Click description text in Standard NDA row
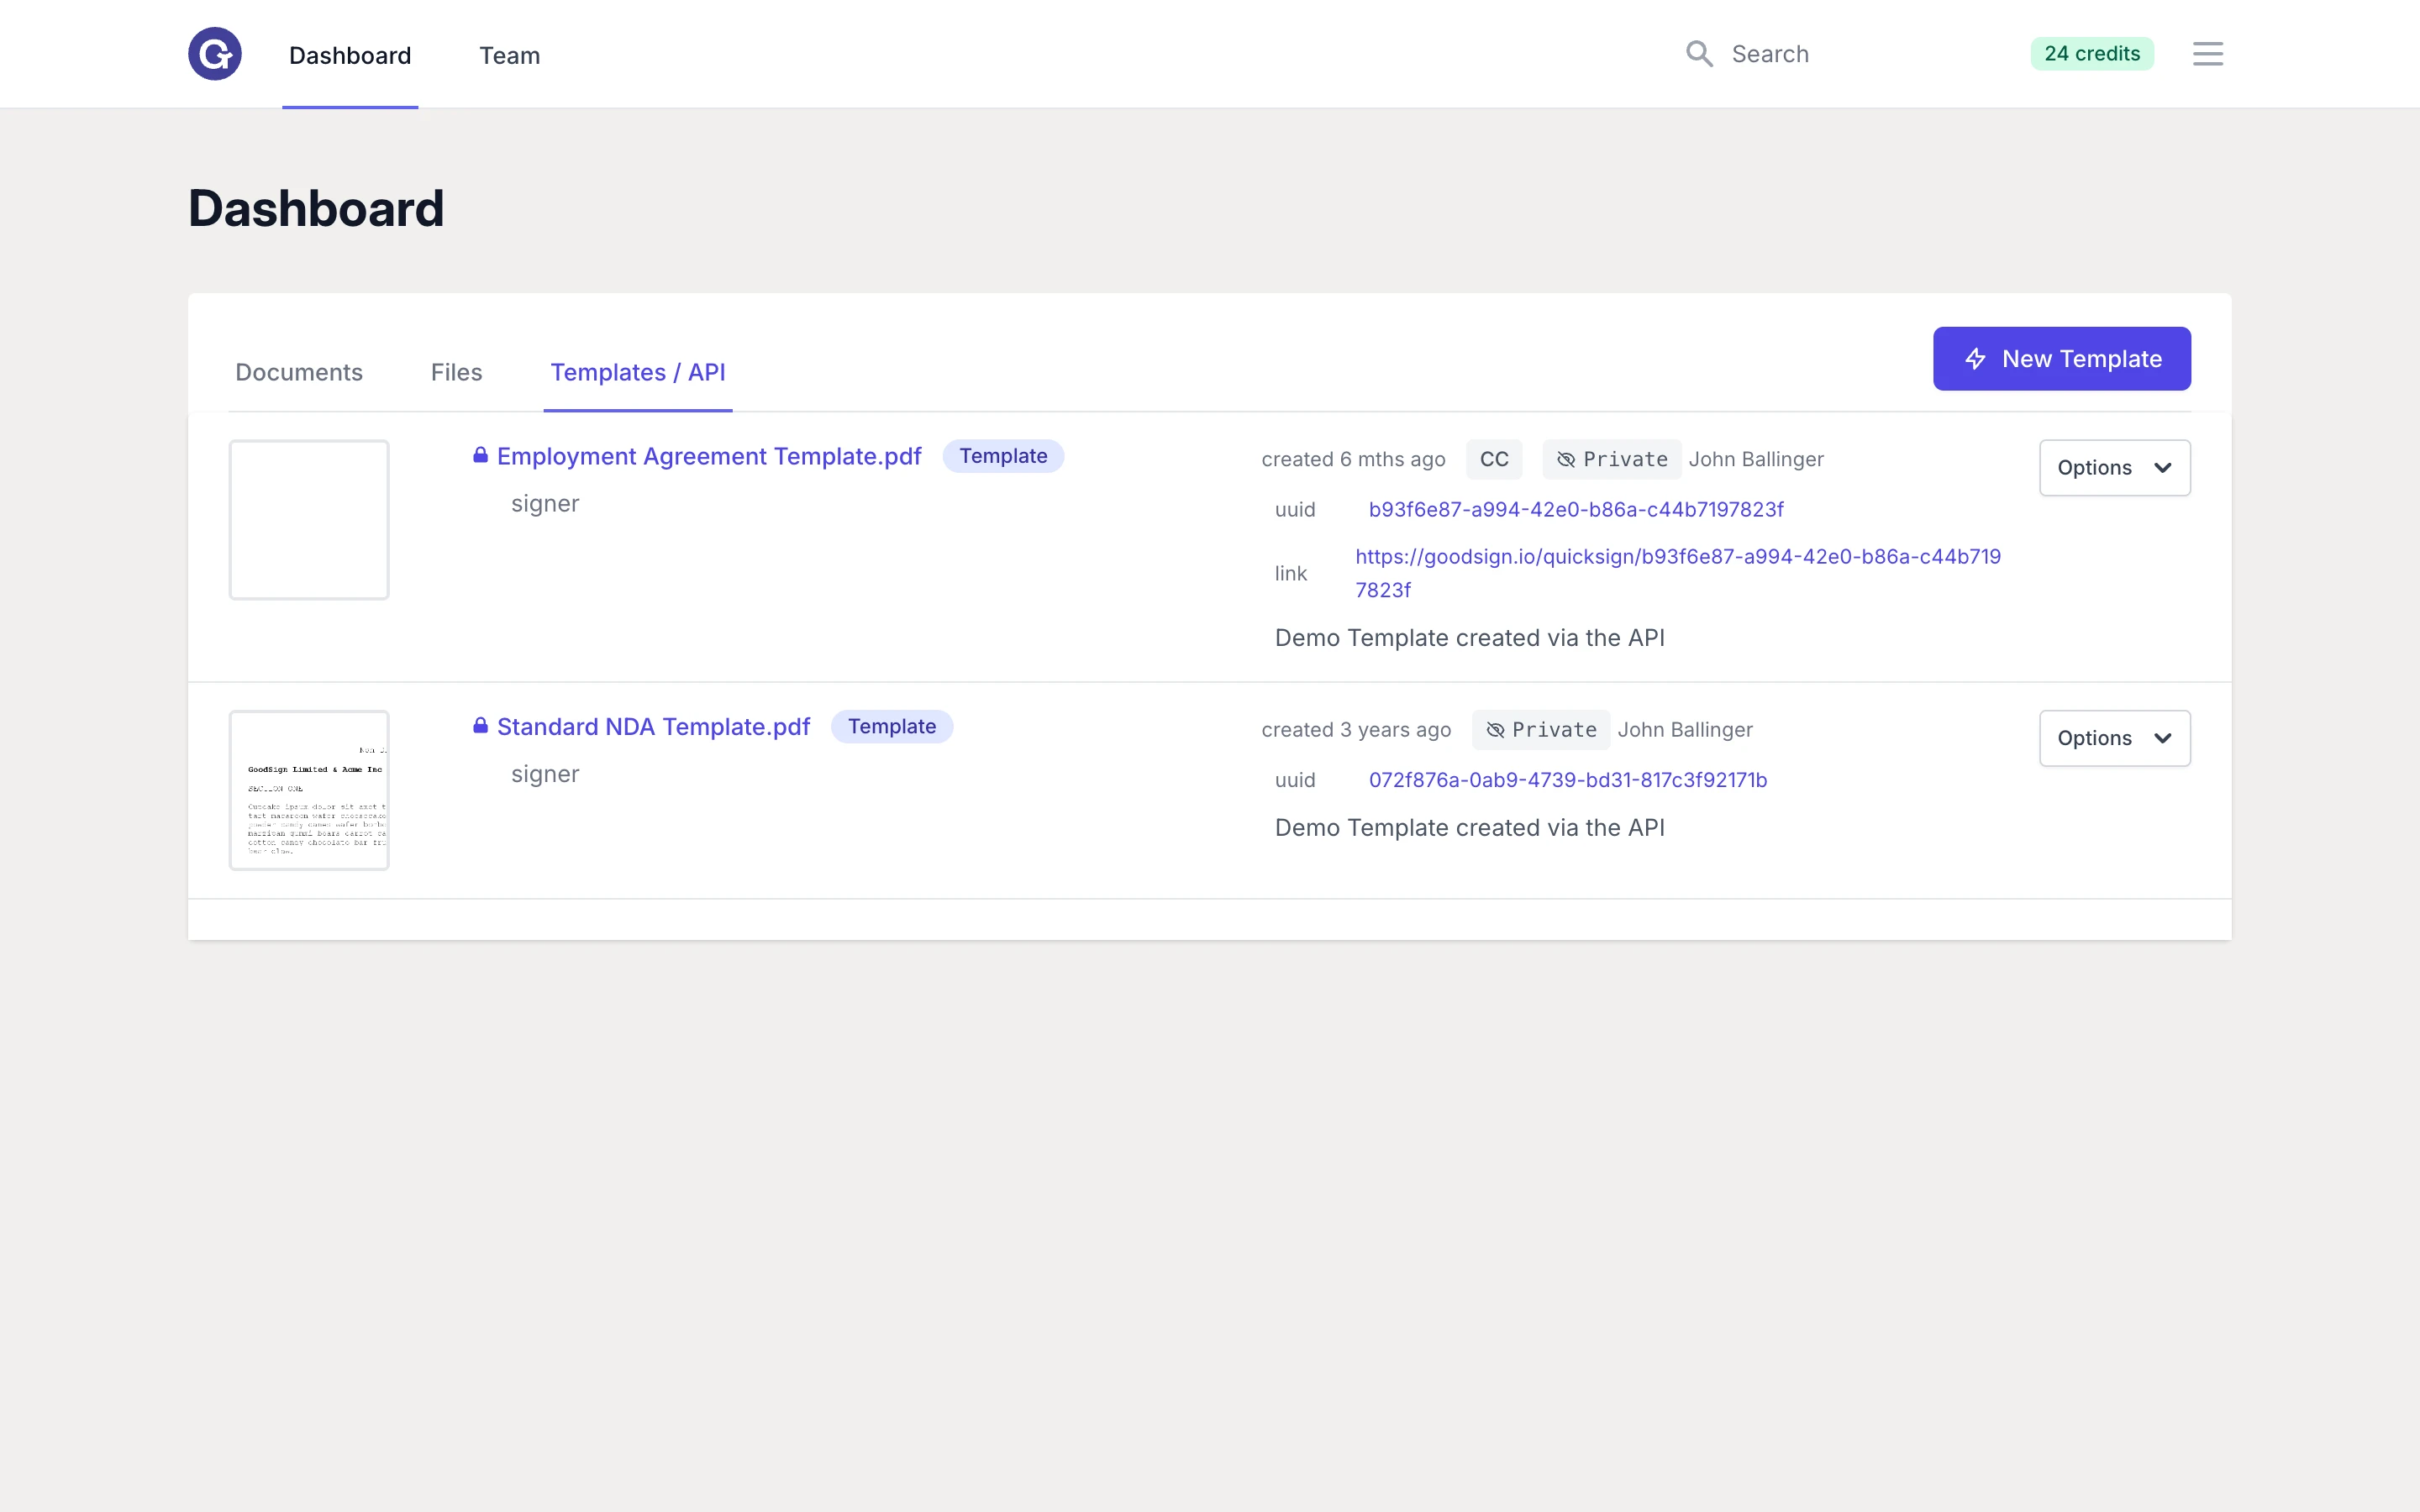Image resolution: width=2420 pixels, height=1512 pixels. pos(1469,828)
